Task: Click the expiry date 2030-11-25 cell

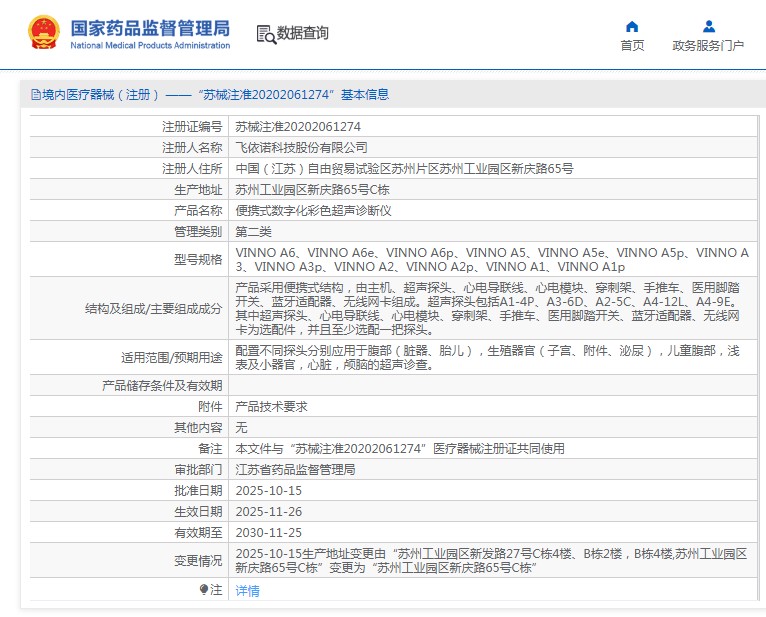Action: tap(268, 533)
